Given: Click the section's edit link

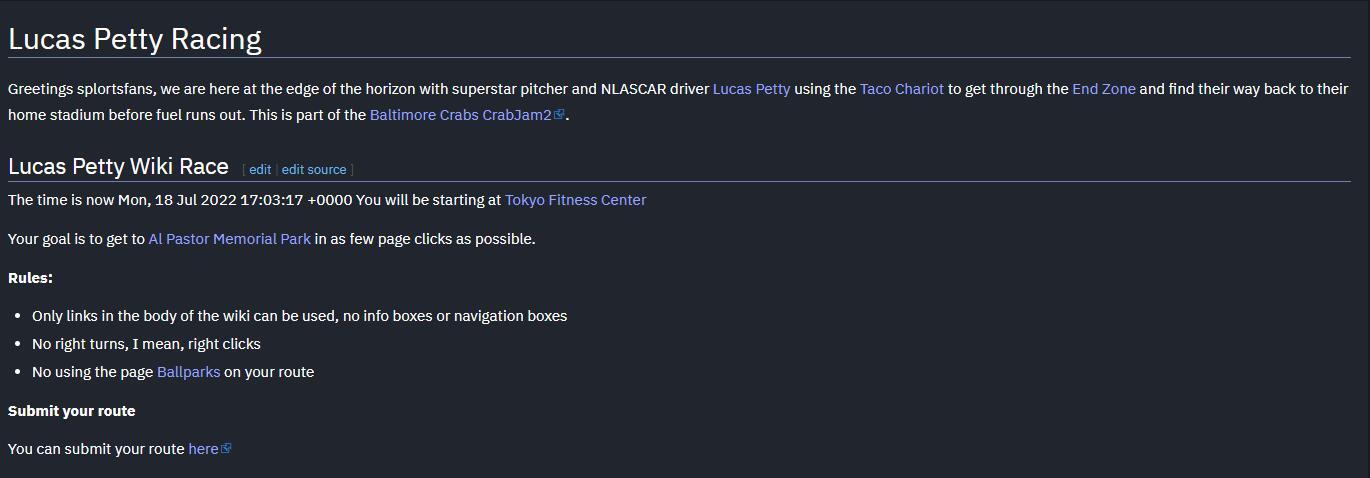Looking at the screenshot, I should [x=260, y=170].
